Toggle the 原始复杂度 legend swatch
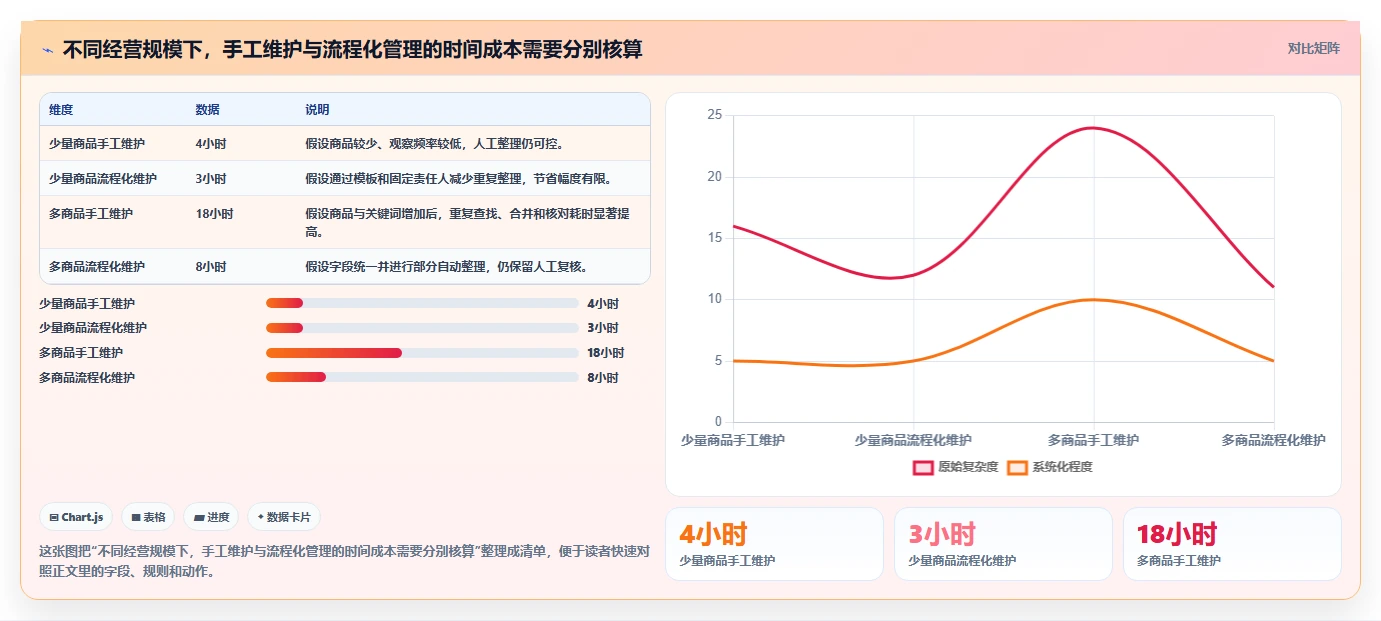 point(923,467)
